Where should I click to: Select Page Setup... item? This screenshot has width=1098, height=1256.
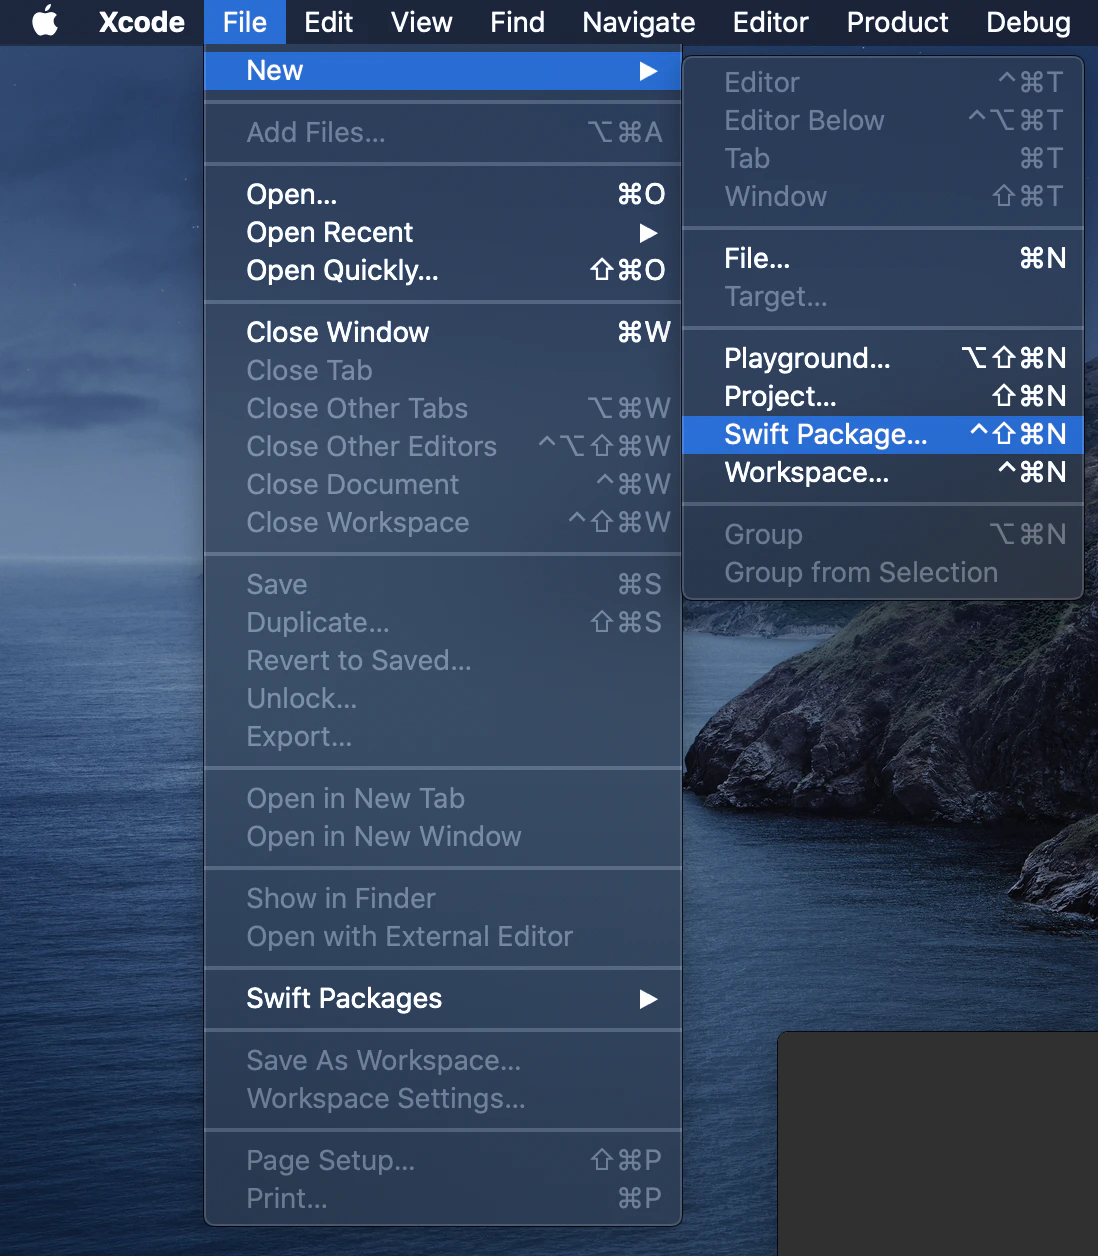(x=443, y=1160)
